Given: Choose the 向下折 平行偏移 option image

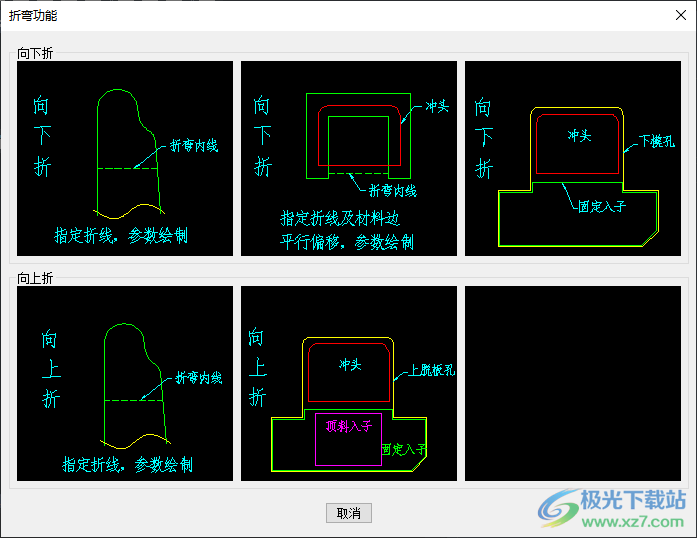Looking at the screenshot, I should point(348,158).
